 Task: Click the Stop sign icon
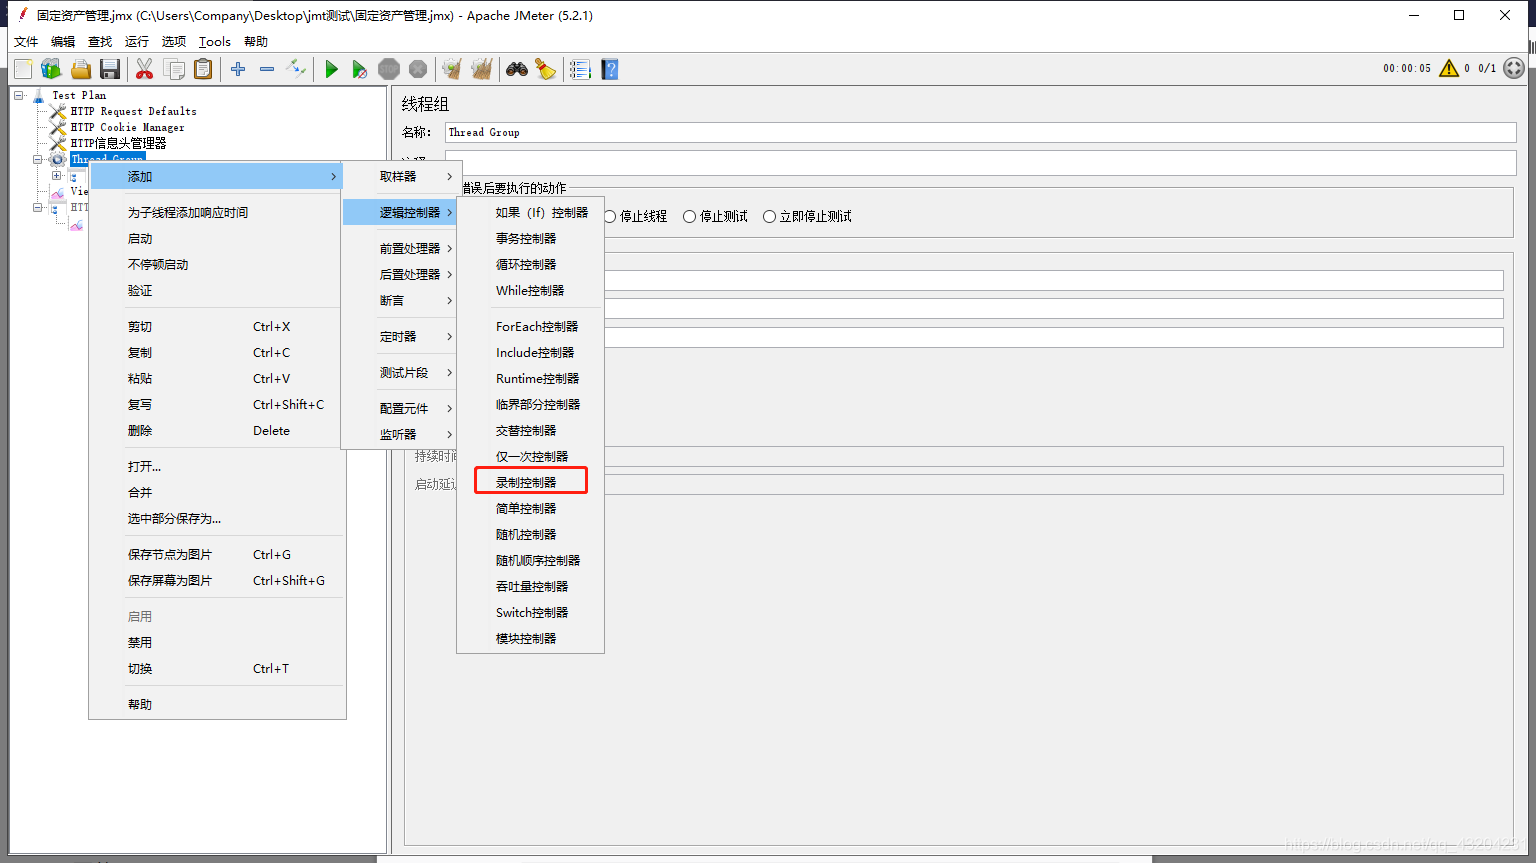[389, 69]
